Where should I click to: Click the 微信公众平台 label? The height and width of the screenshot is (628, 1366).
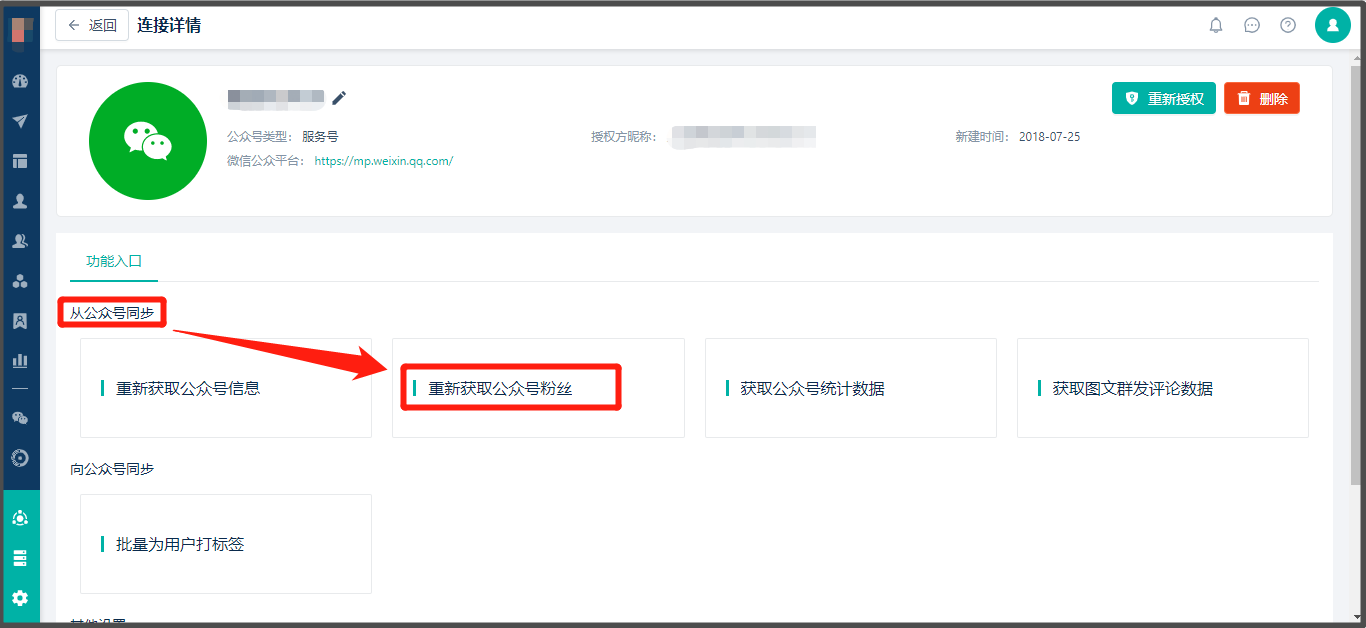click(x=264, y=160)
